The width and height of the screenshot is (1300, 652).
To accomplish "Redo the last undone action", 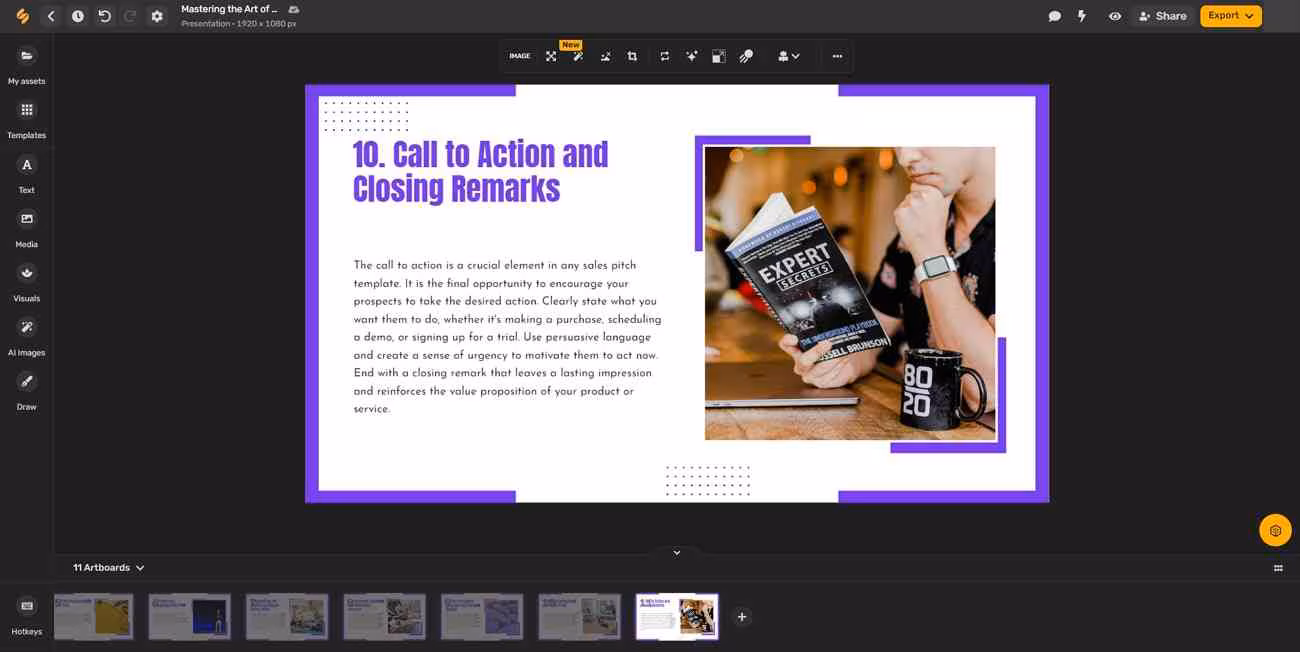I will point(130,16).
